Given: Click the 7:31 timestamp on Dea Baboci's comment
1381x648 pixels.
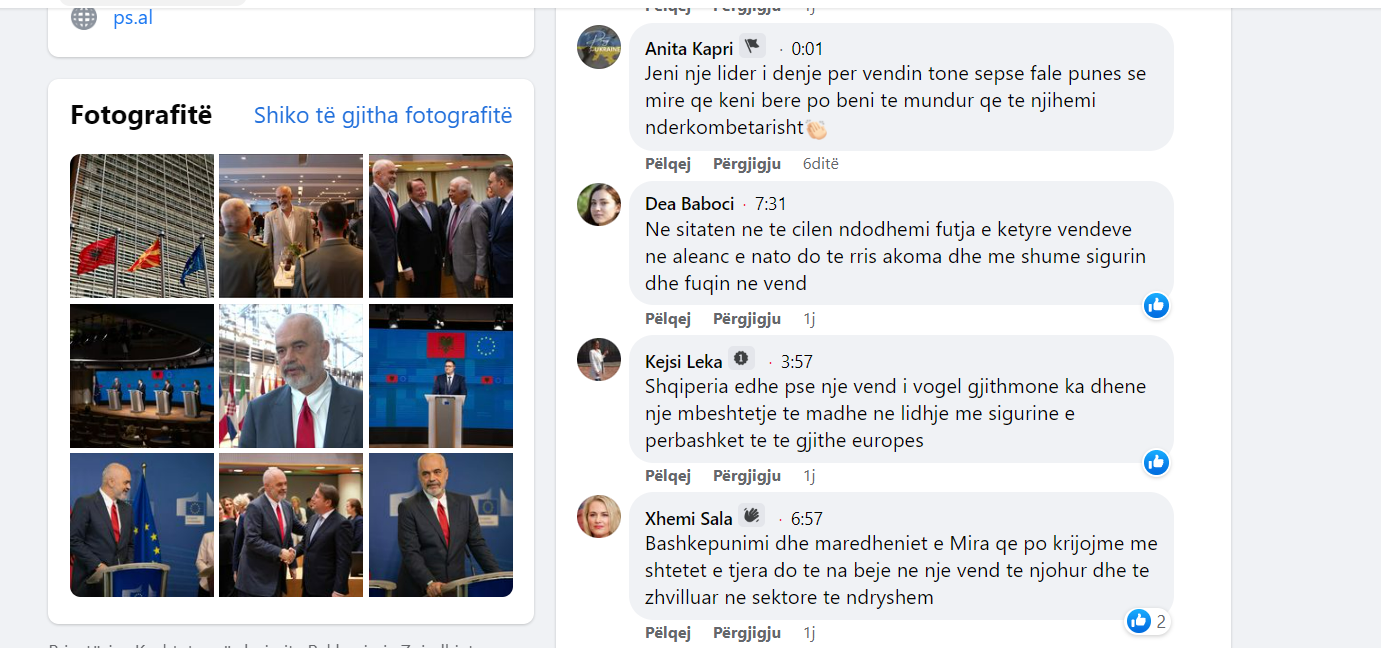Looking at the screenshot, I should pos(771,204).
